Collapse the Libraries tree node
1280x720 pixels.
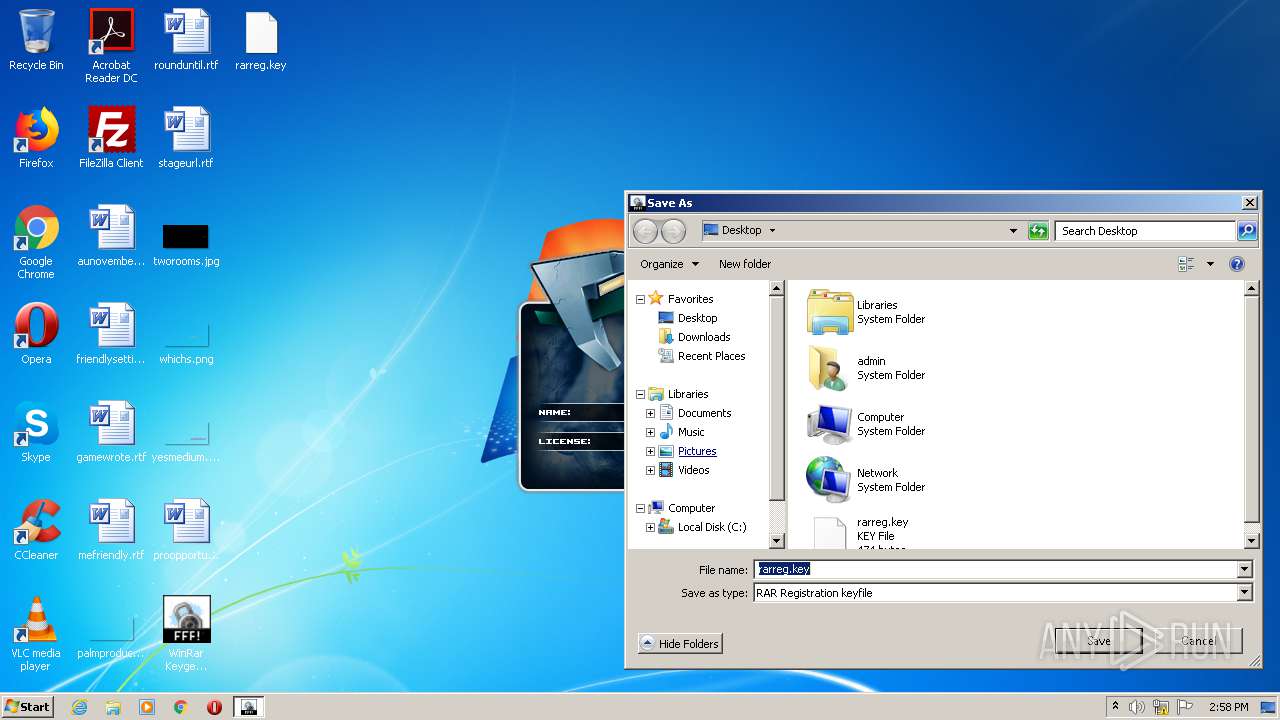click(640, 394)
